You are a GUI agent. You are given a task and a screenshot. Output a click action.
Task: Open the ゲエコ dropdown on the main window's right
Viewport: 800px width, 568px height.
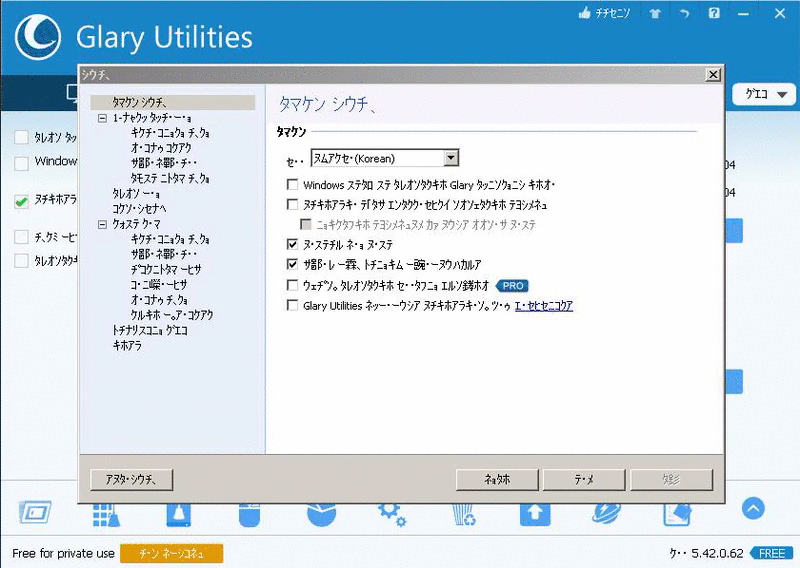click(764, 94)
